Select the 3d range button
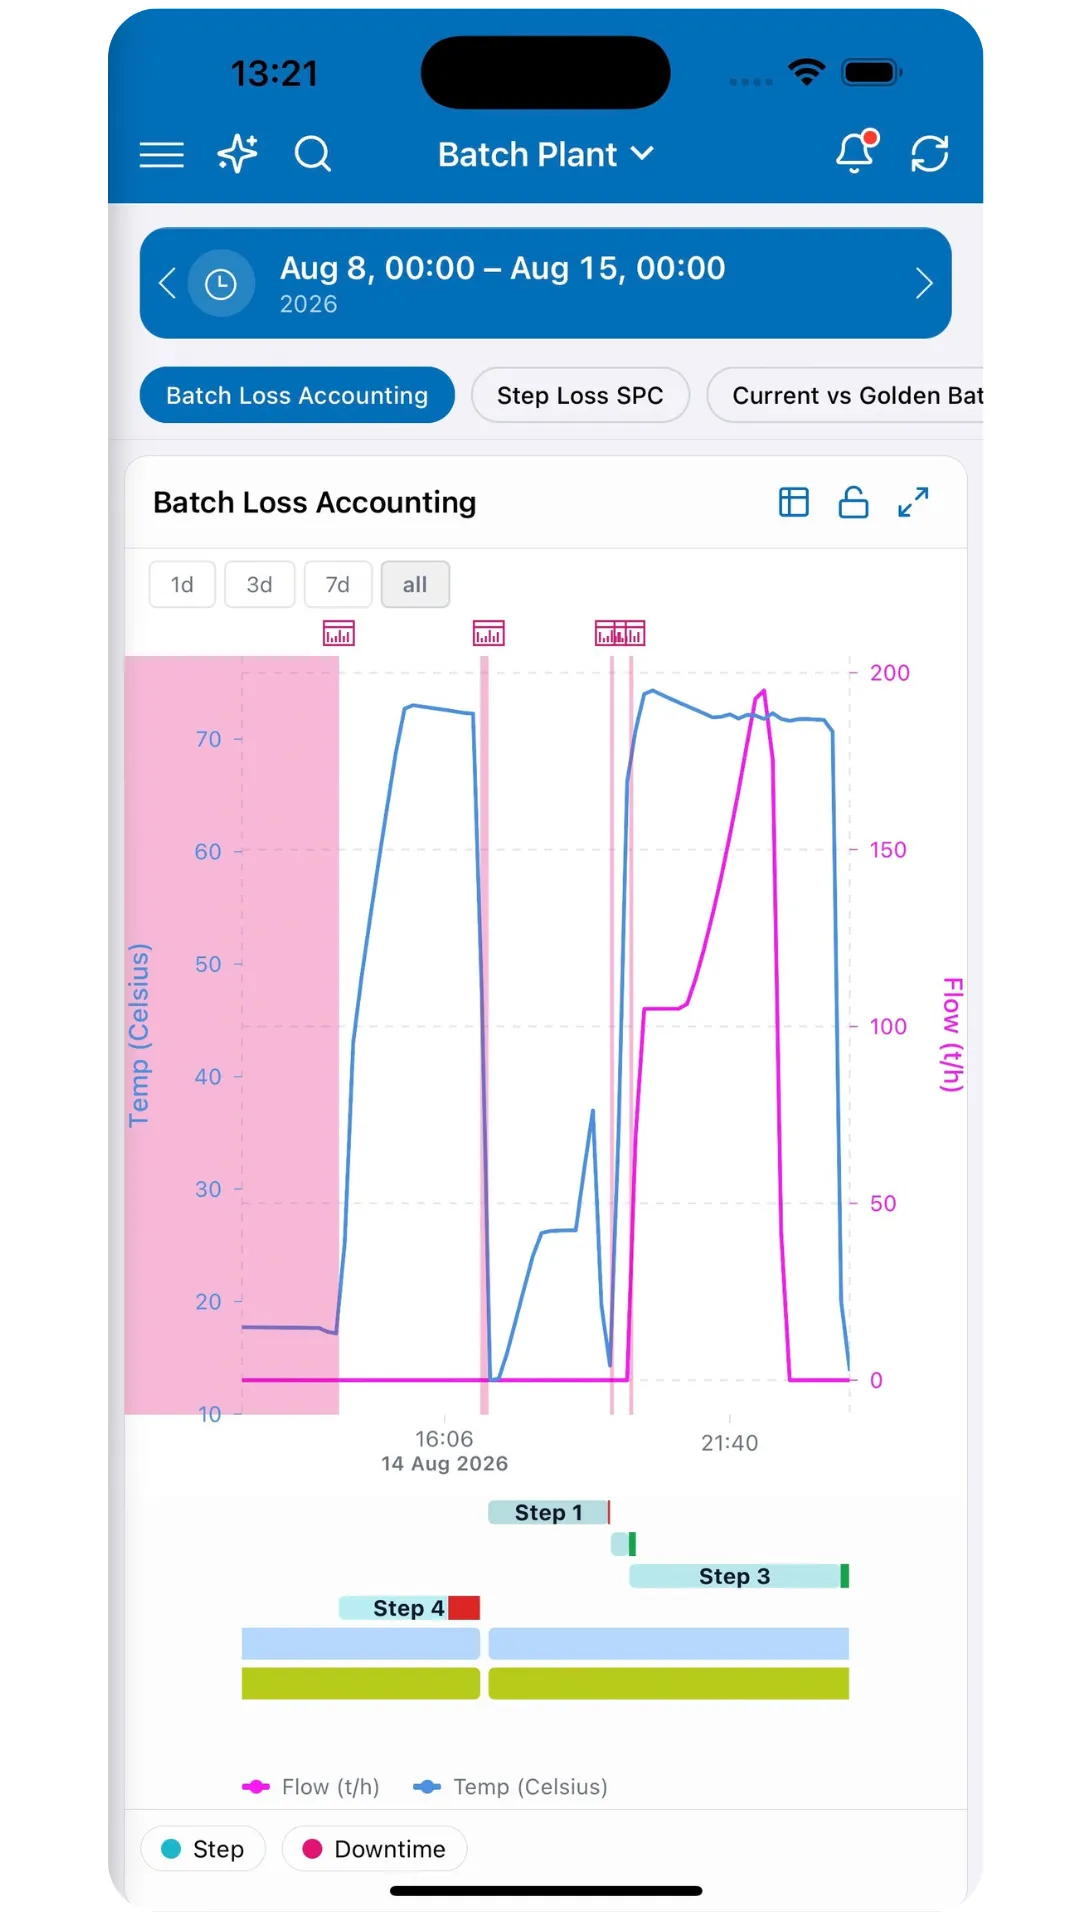 [260, 584]
